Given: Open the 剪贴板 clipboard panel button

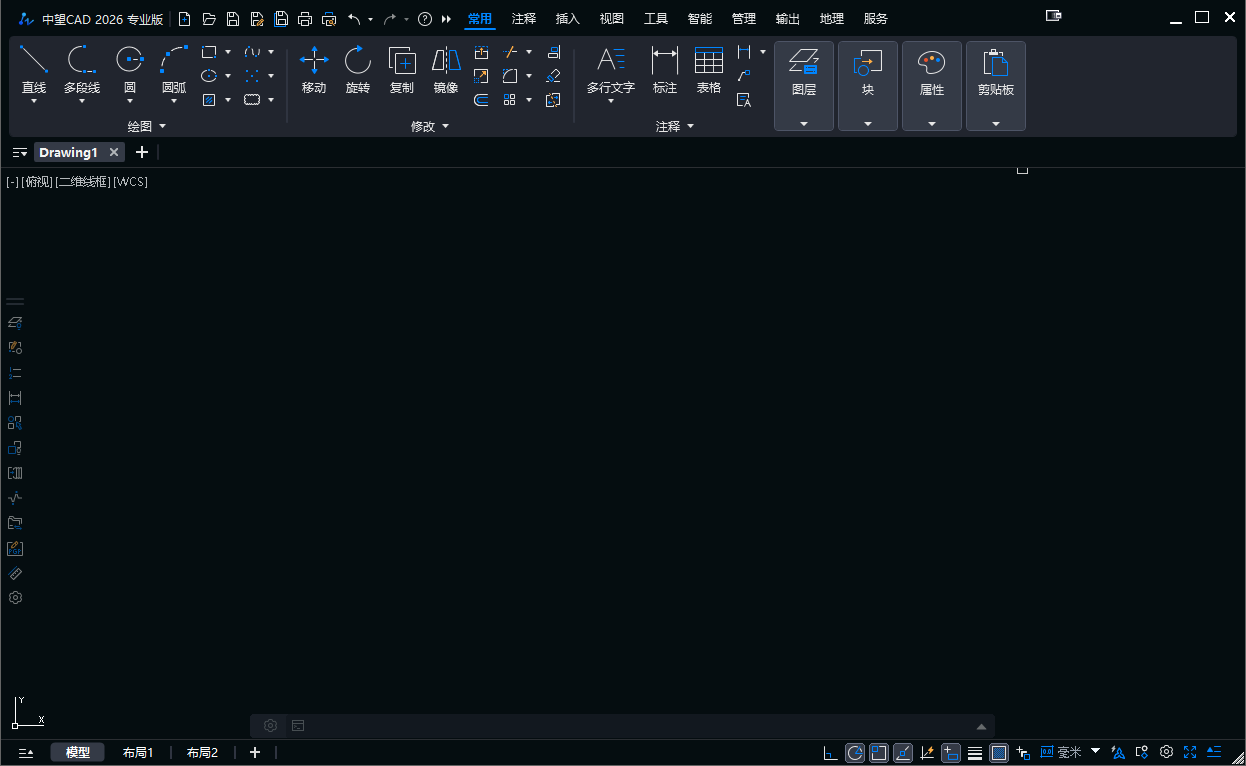Looking at the screenshot, I should pyautogui.click(x=996, y=86).
